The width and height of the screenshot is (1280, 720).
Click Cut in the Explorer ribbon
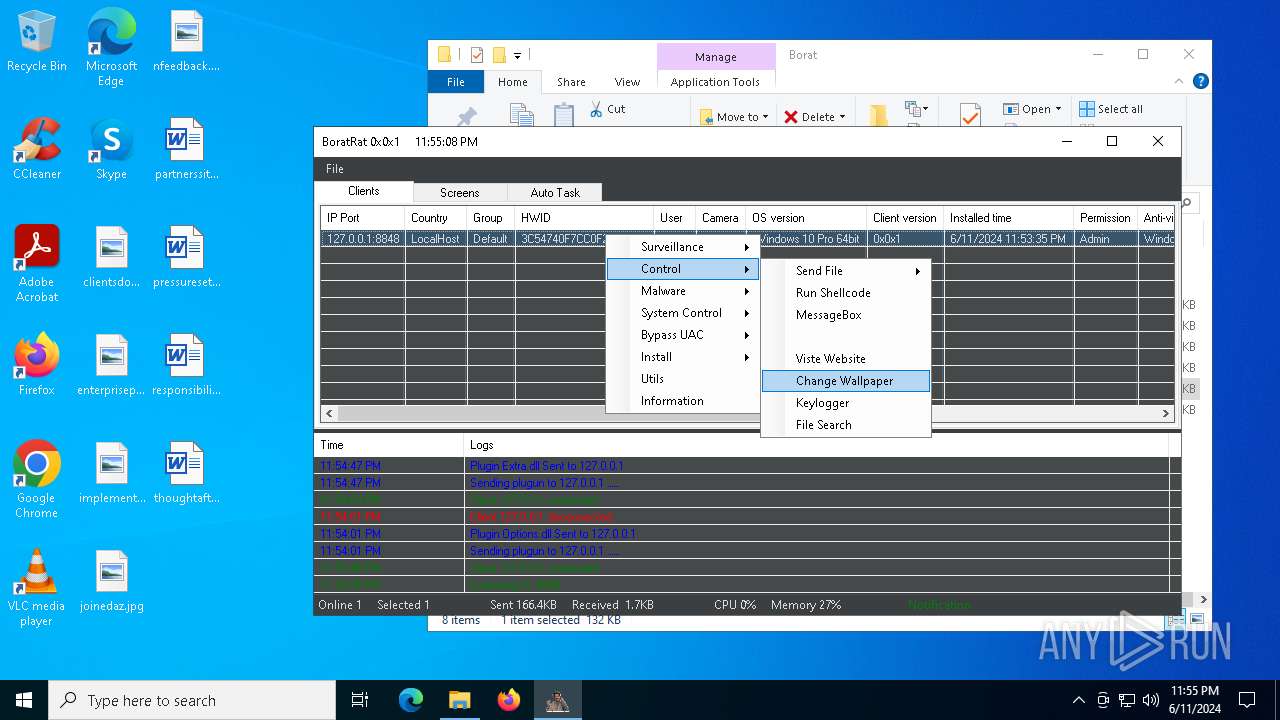[607, 109]
